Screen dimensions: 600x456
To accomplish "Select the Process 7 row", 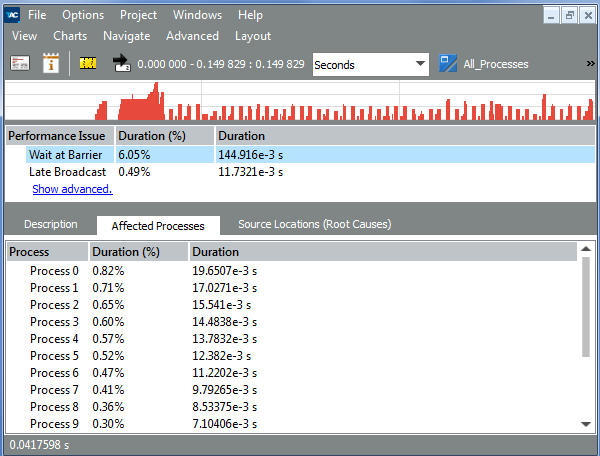I will 292,390.
